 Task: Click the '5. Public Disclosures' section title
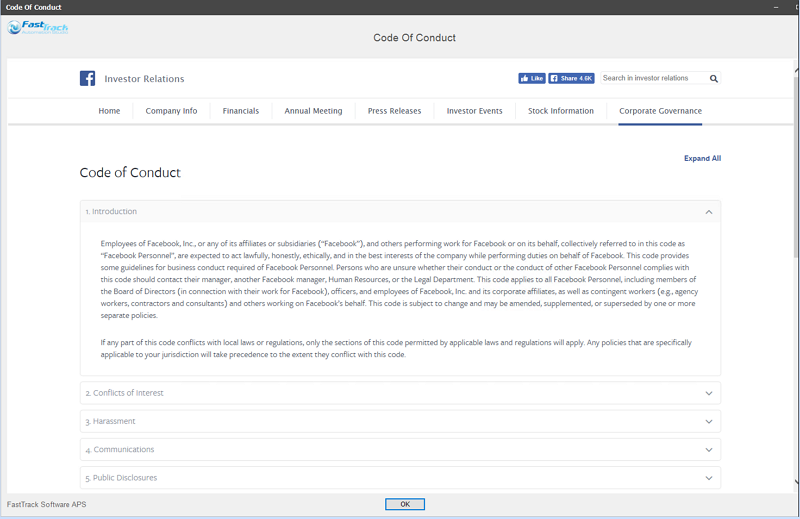pos(121,478)
